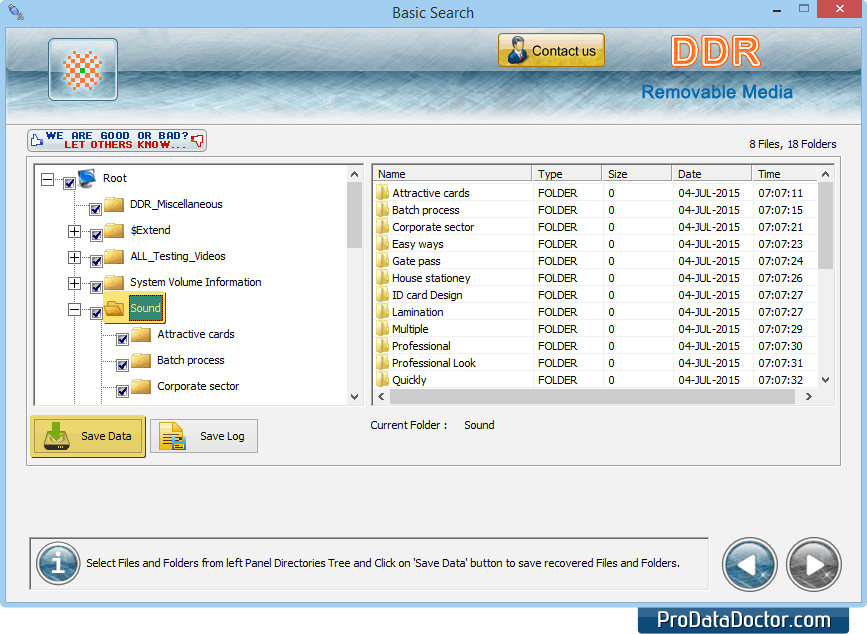Toggle the ALL_Testing_Videos checkbox

95,261
